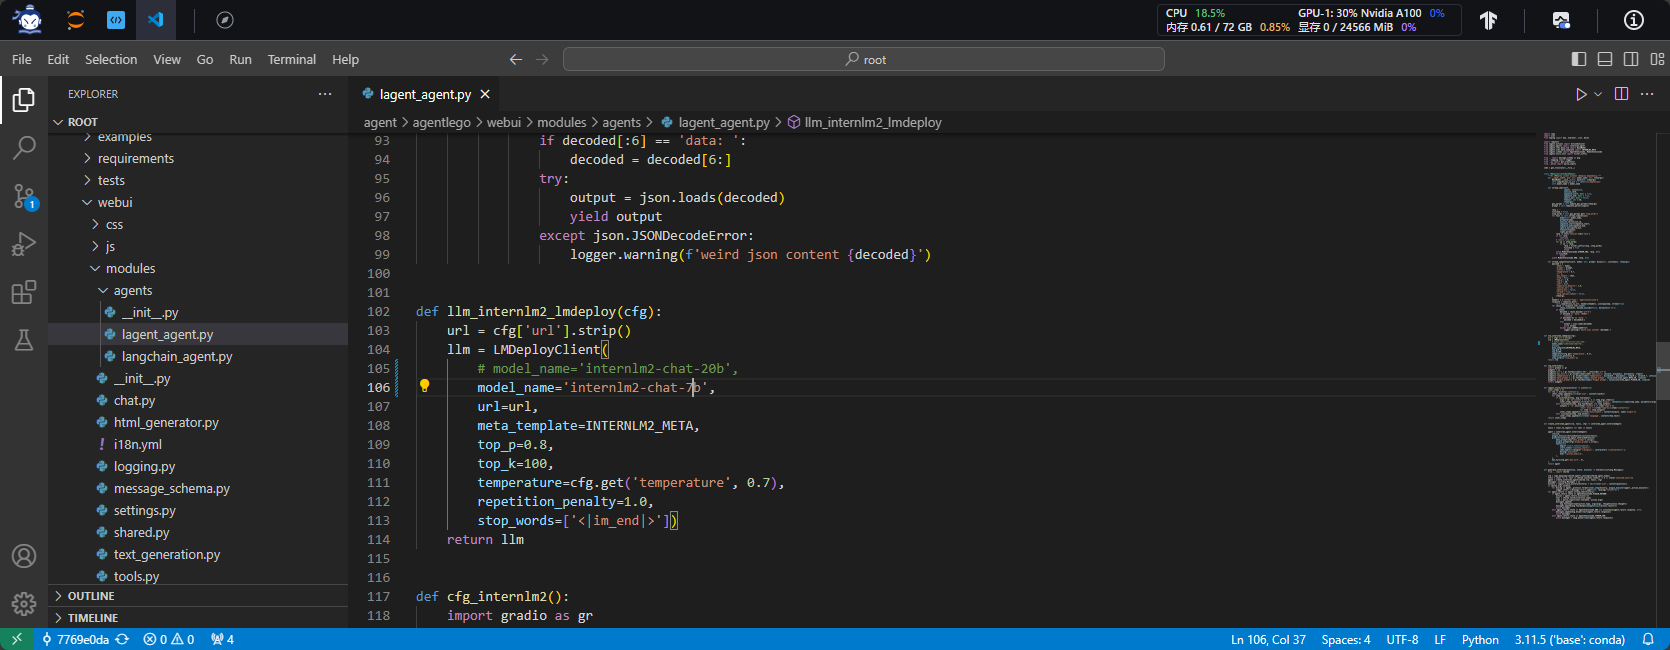Open the Accounts icon in activity bar
This screenshot has height=650, width=1670.
[24, 556]
